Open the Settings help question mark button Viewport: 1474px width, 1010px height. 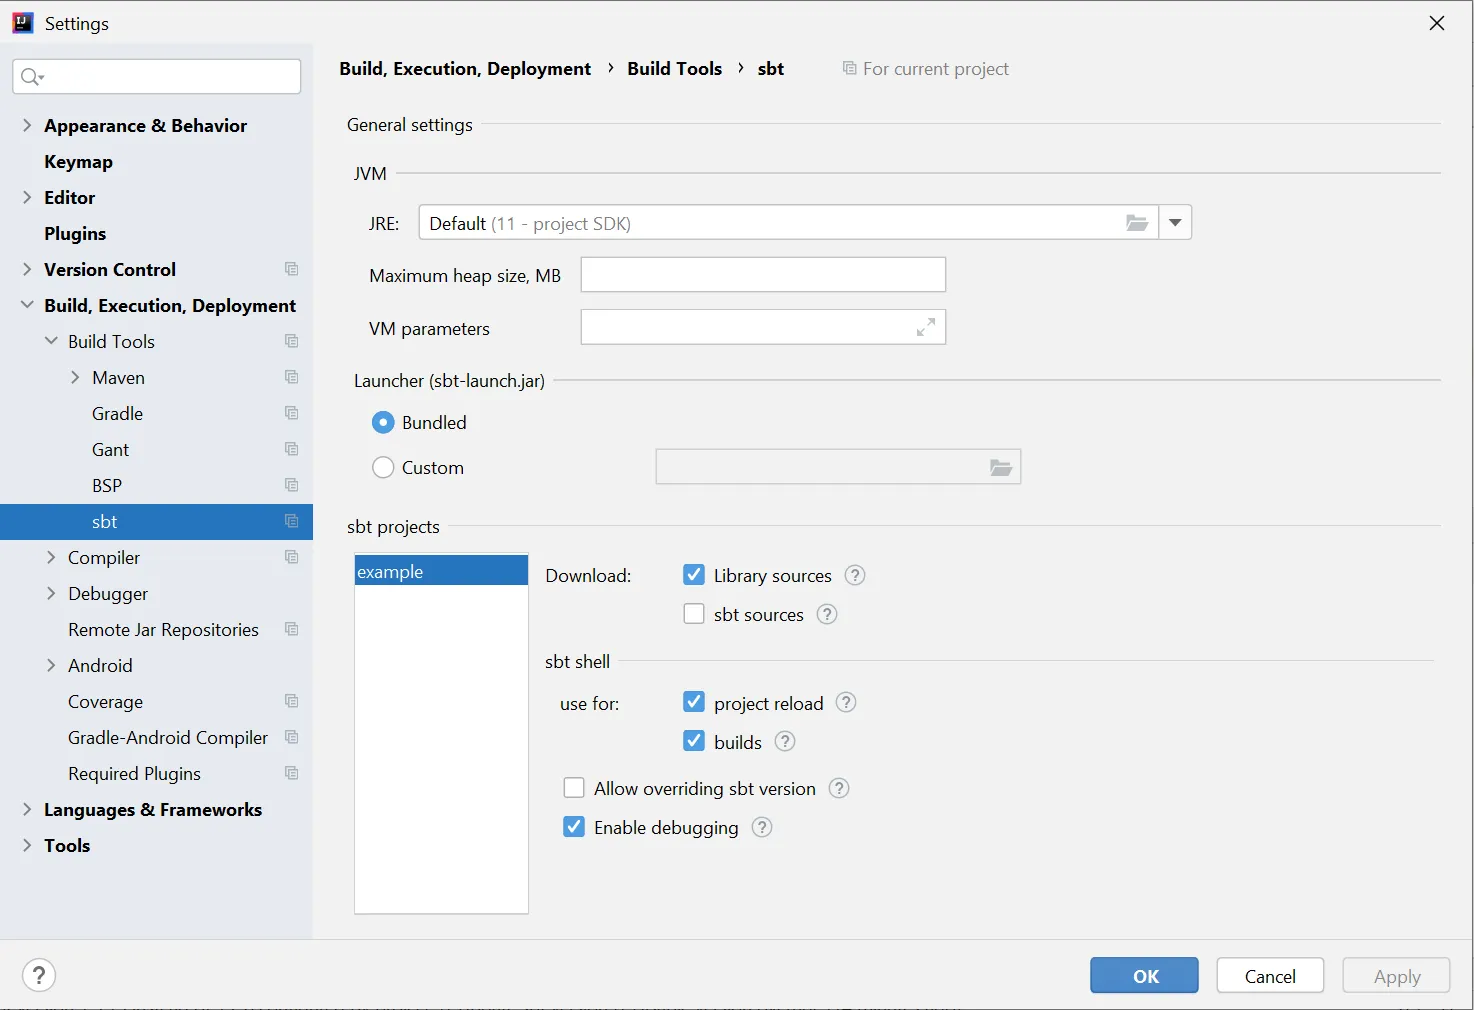coord(39,975)
